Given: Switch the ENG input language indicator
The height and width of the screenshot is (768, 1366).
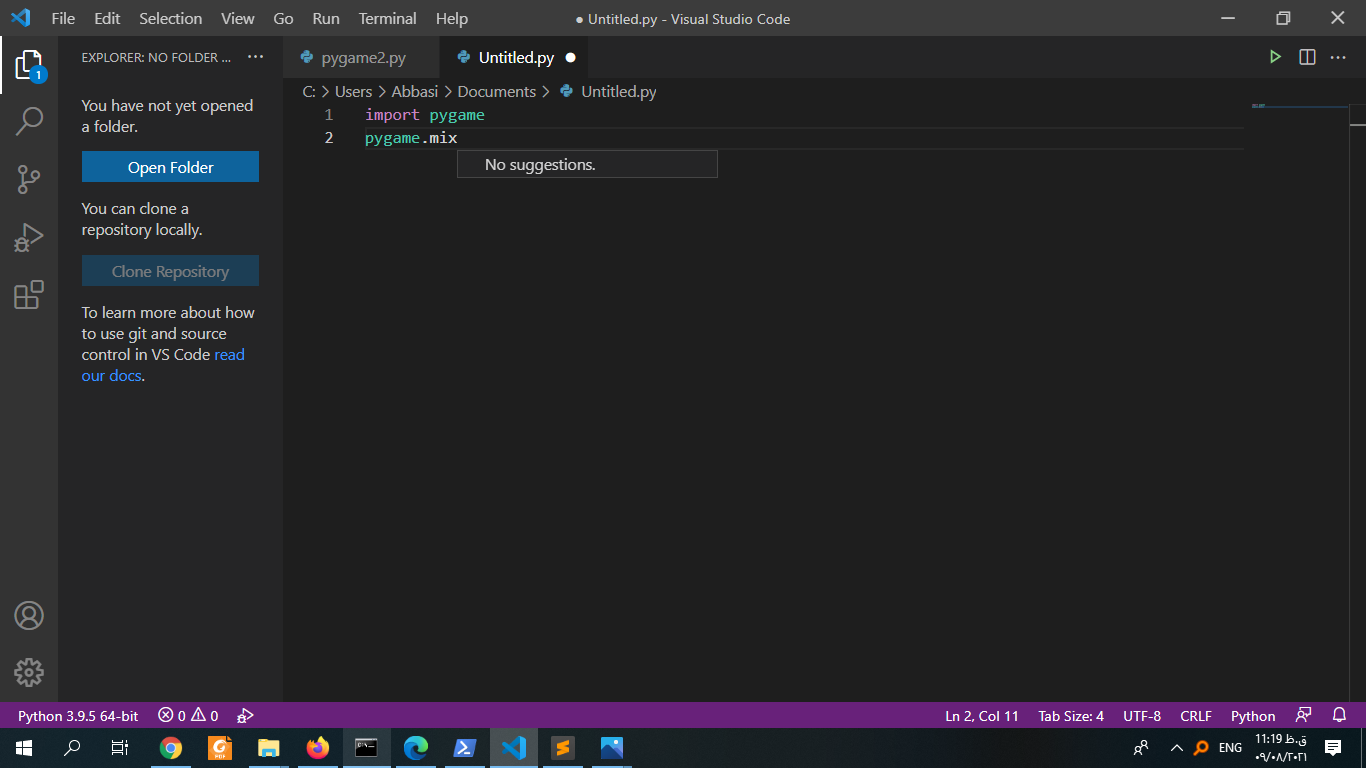Looking at the screenshot, I should pos(1230,748).
